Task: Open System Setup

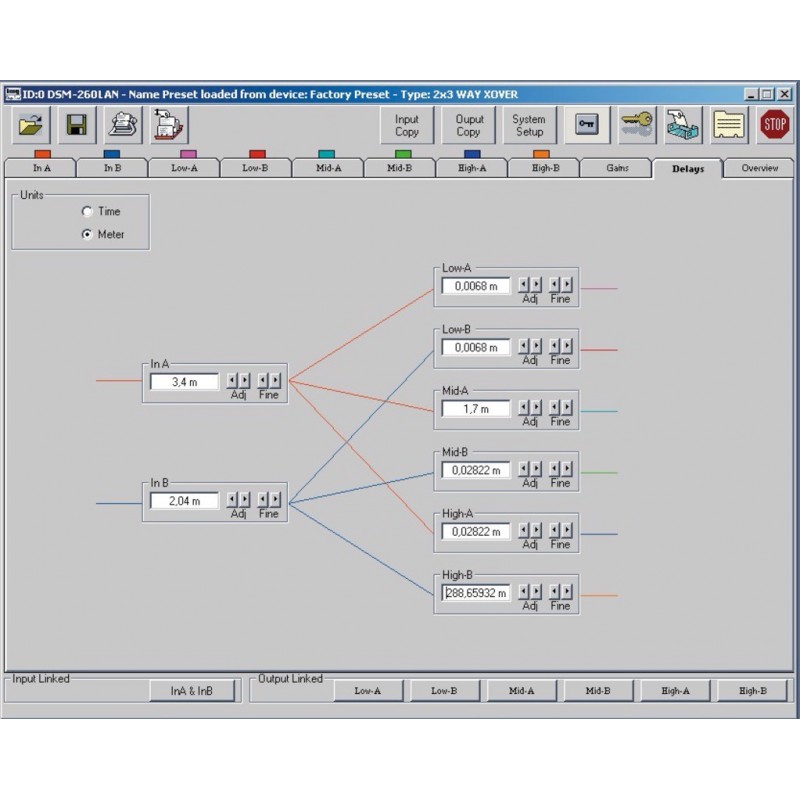Action: click(530, 125)
